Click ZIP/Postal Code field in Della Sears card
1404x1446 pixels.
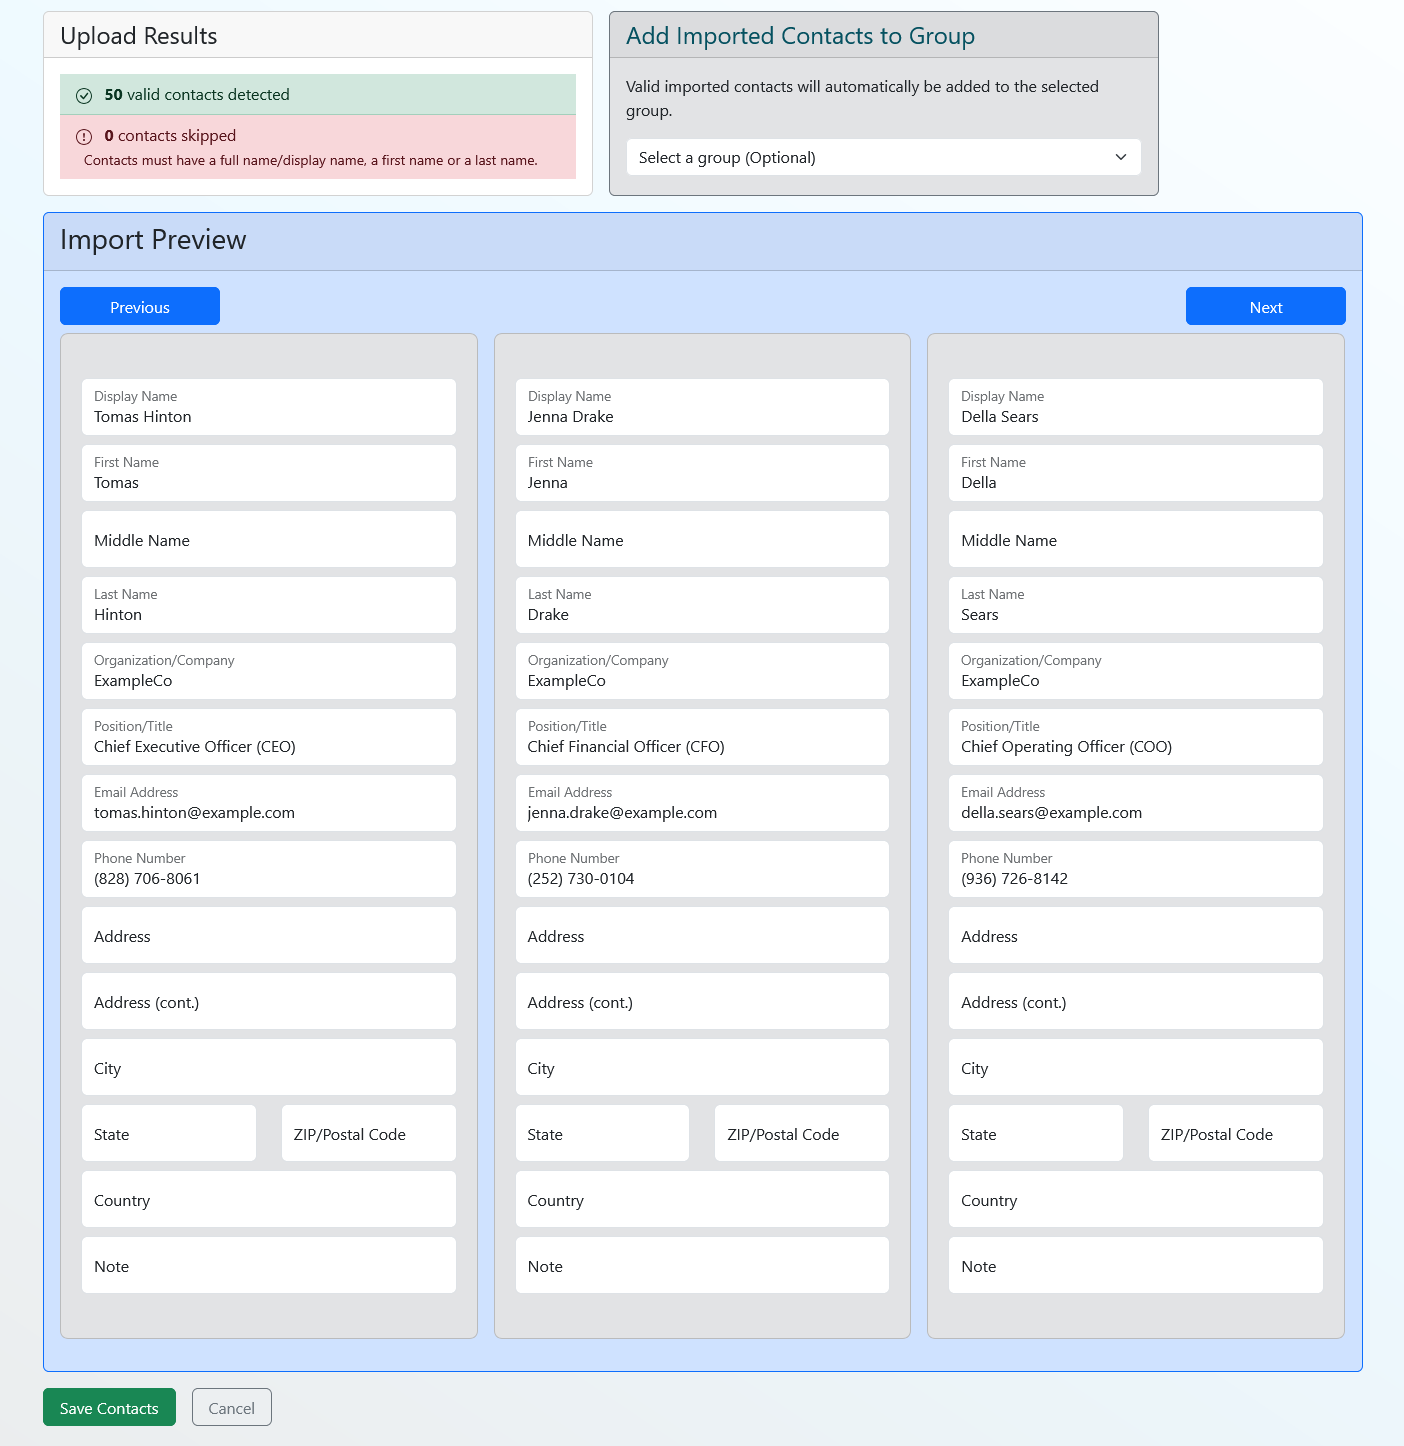[x=1236, y=1133]
